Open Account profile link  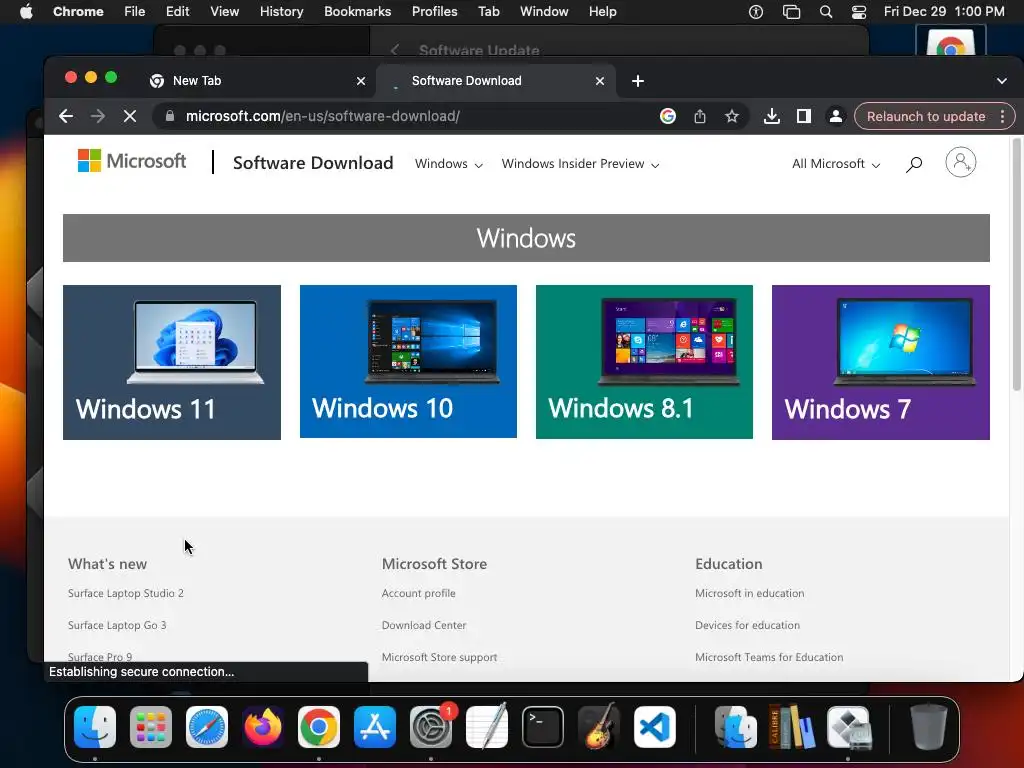pos(419,593)
